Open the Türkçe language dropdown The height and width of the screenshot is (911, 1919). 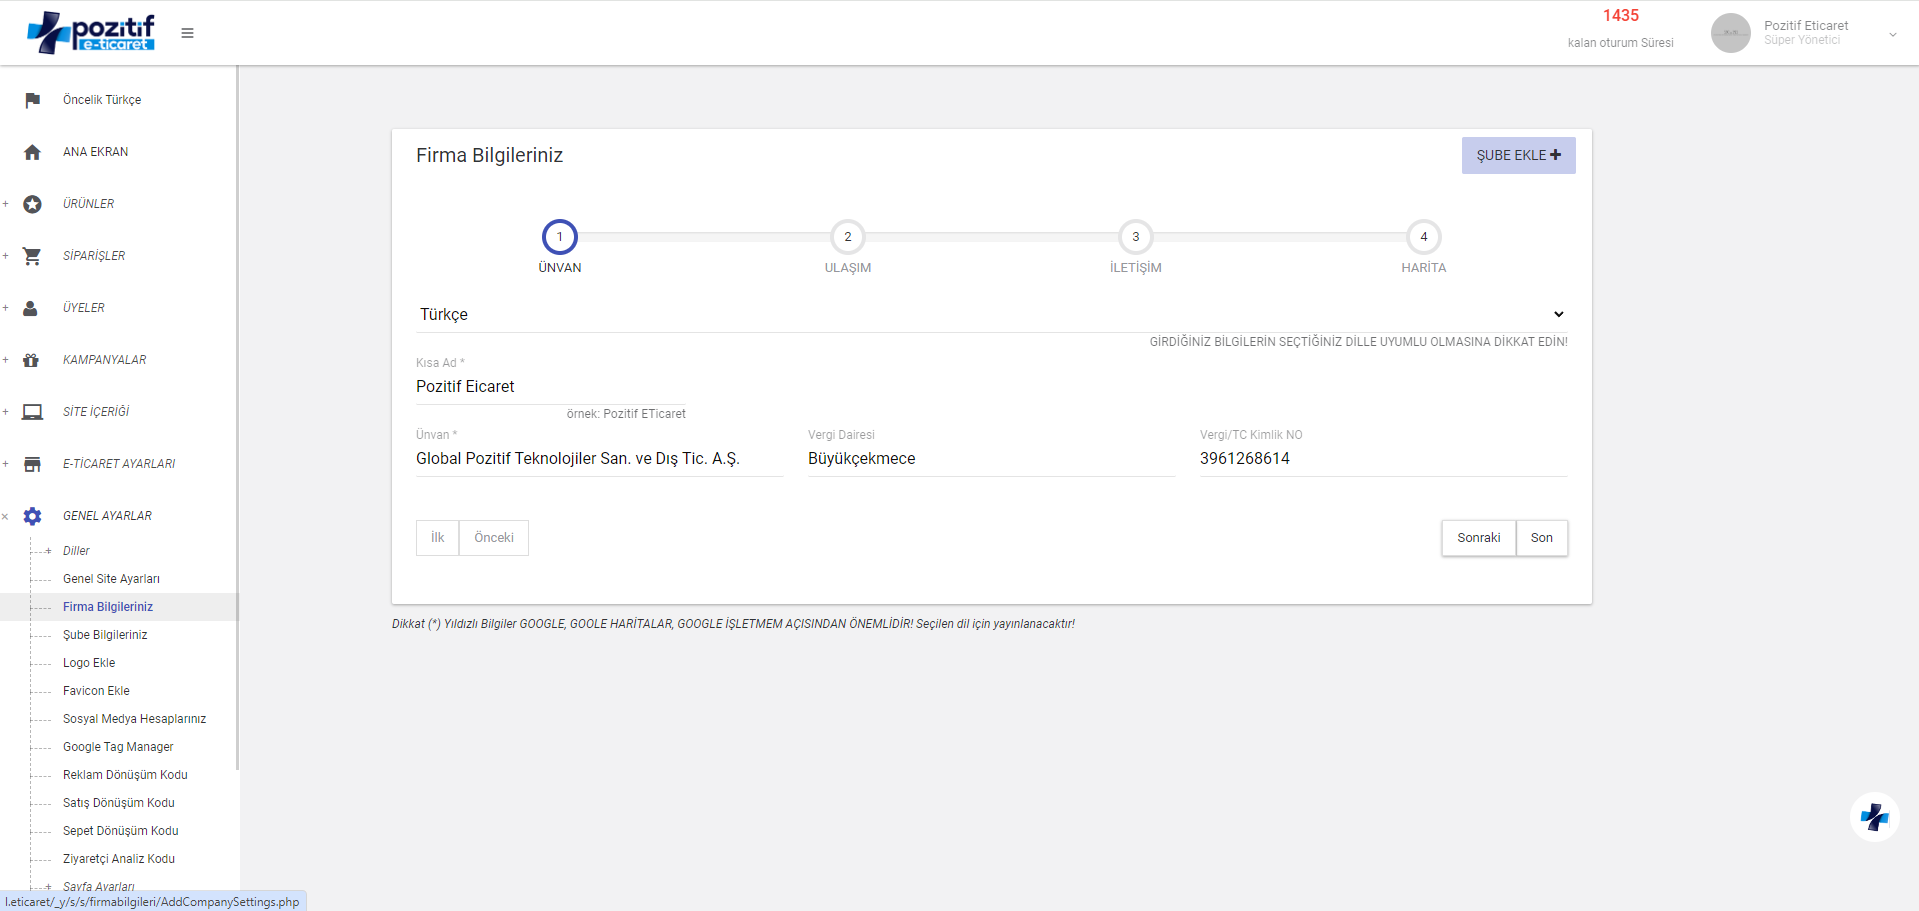(991, 314)
